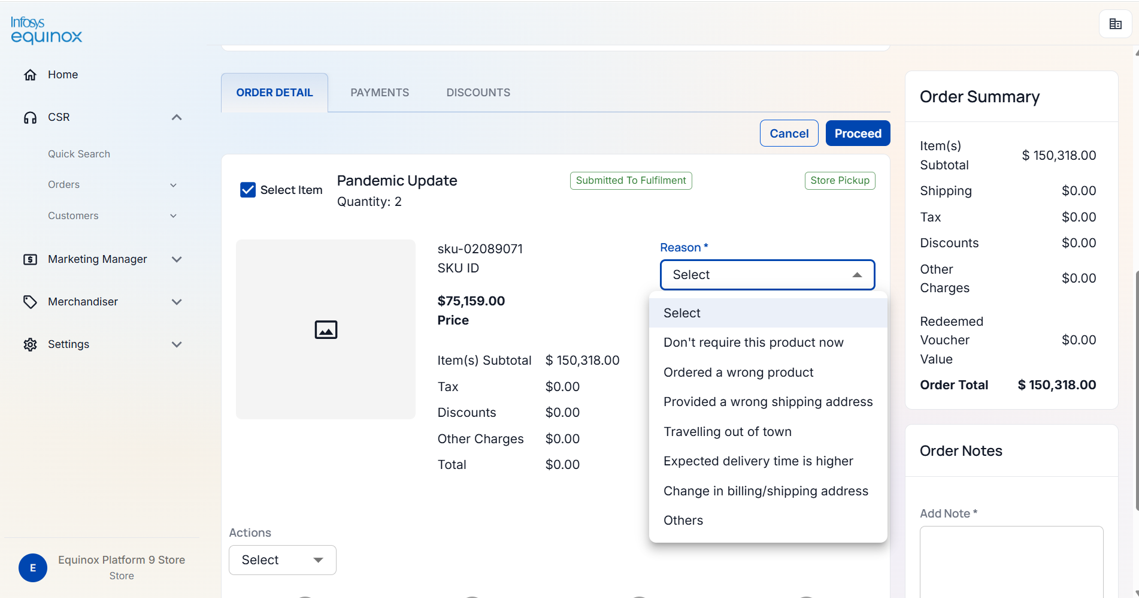Click the sku-02089071 SKU ID text
Viewport: 1139px width, 598px height.
[480, 249]
